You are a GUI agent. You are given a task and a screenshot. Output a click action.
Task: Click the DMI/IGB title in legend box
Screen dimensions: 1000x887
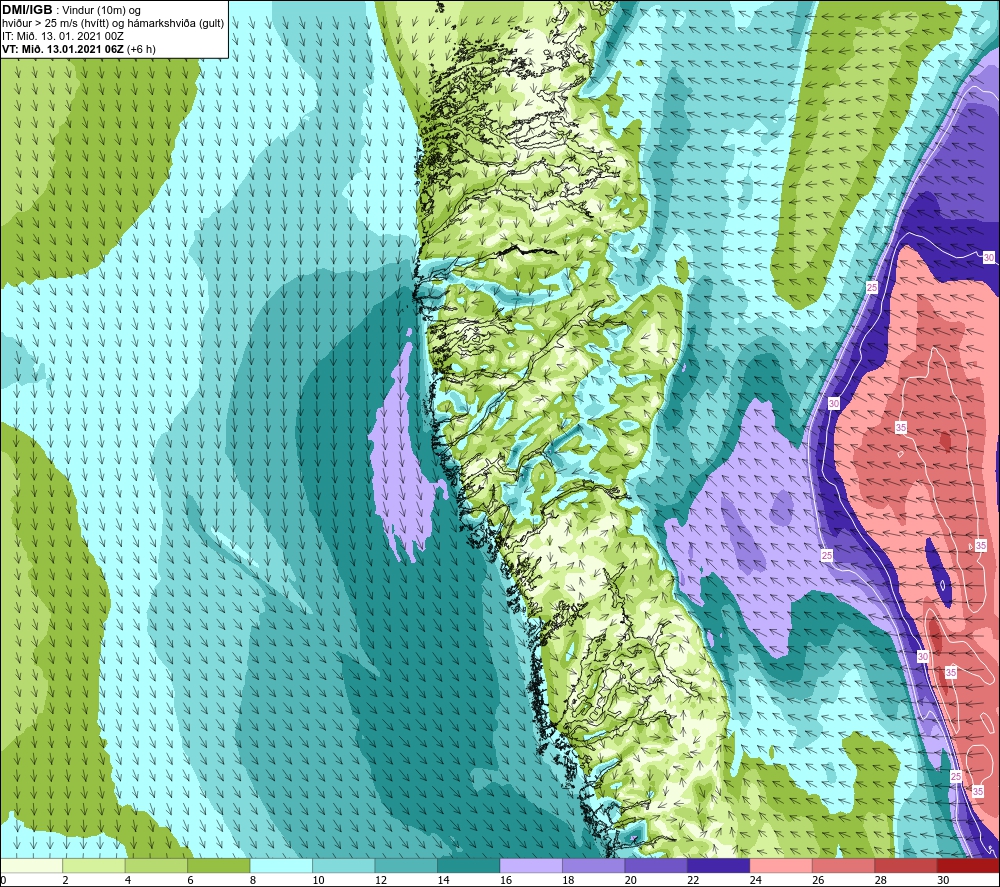click(x=27, y=10)
